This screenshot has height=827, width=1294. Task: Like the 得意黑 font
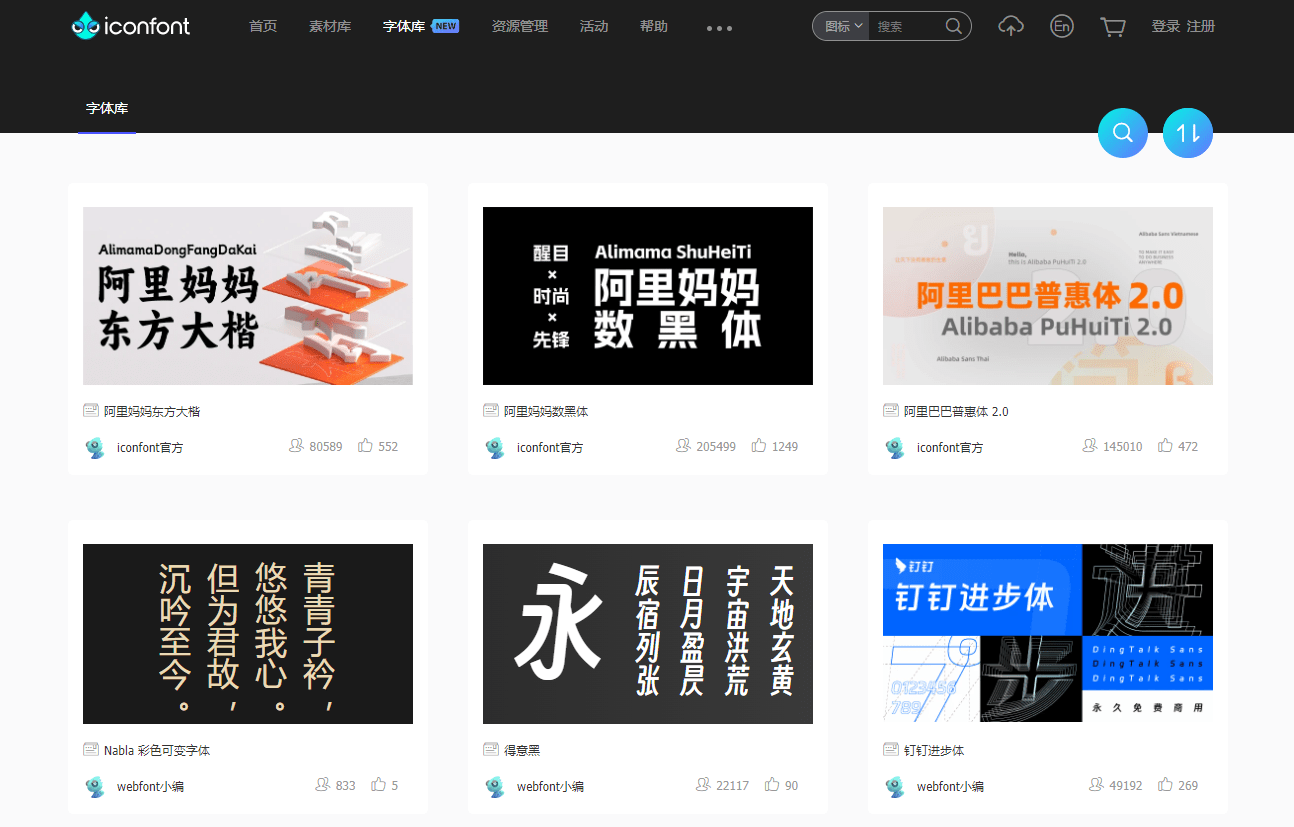pyautogui.click(x=769, y=784)
